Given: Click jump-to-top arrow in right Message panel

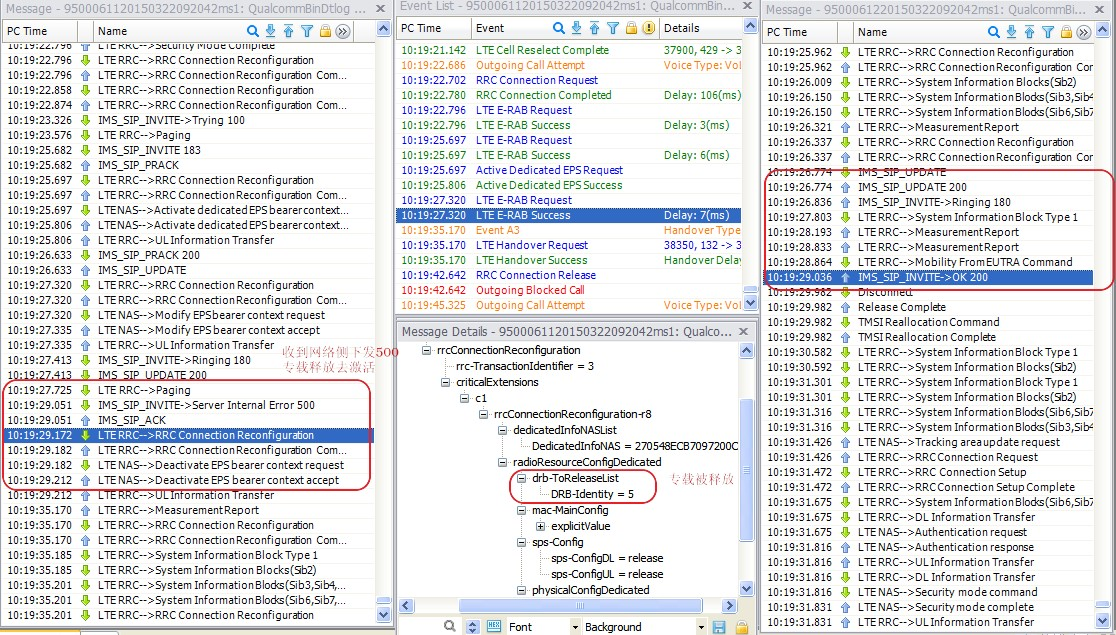Looking at the screenshot, I should (x=1030, y=32).
